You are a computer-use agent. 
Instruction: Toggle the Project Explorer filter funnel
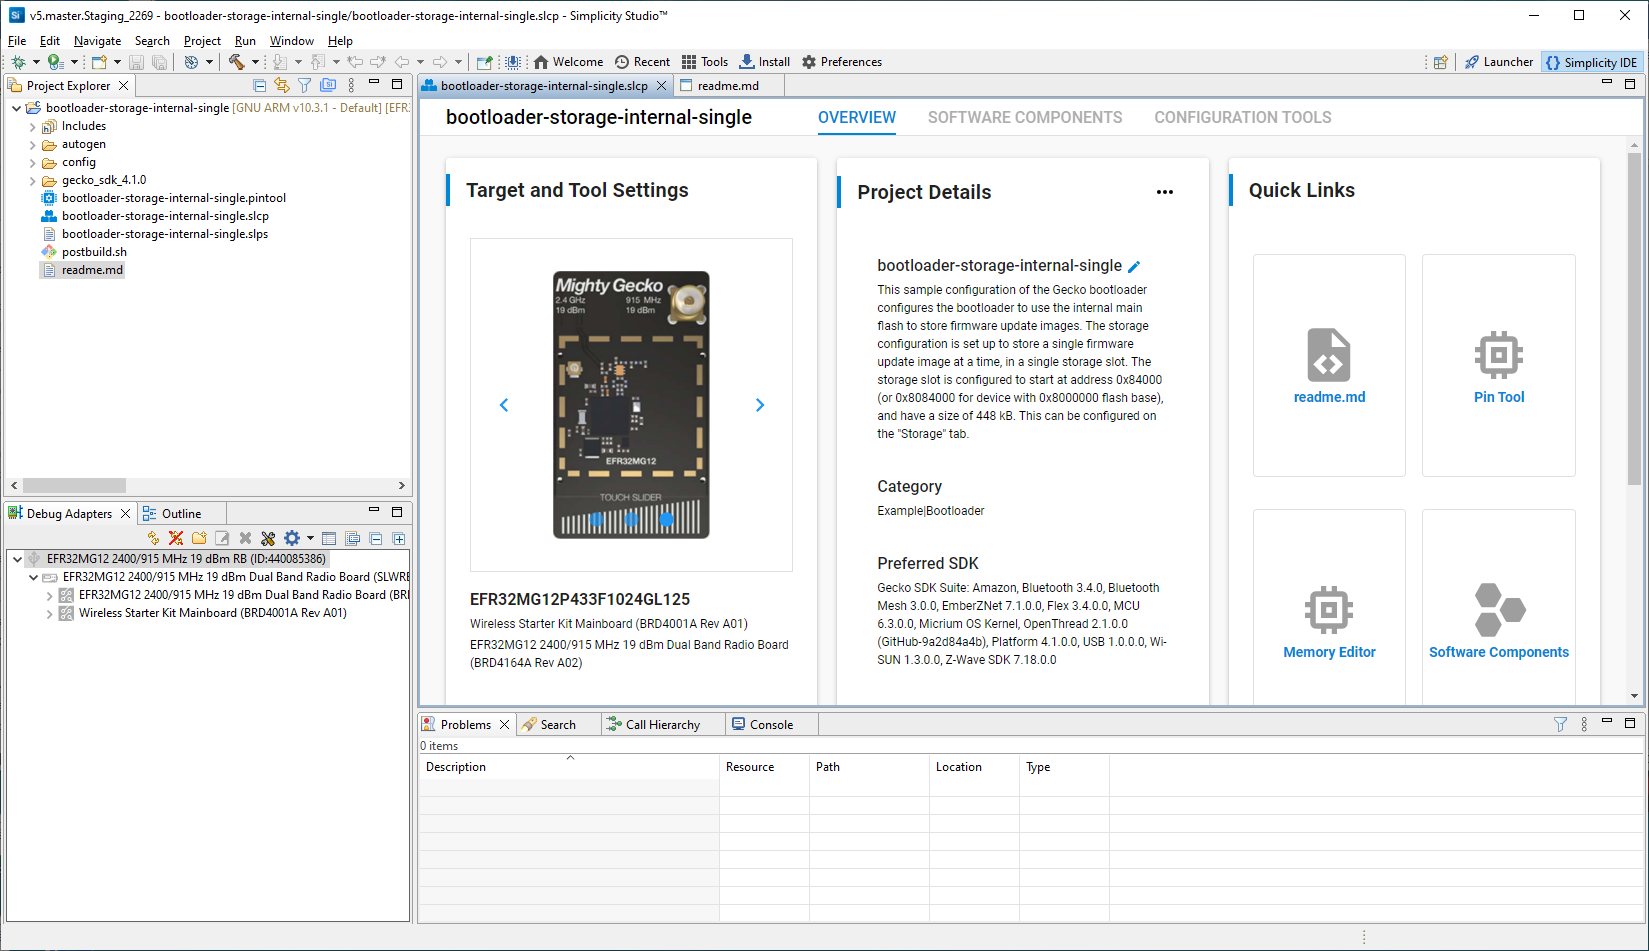tap(304, 85)
